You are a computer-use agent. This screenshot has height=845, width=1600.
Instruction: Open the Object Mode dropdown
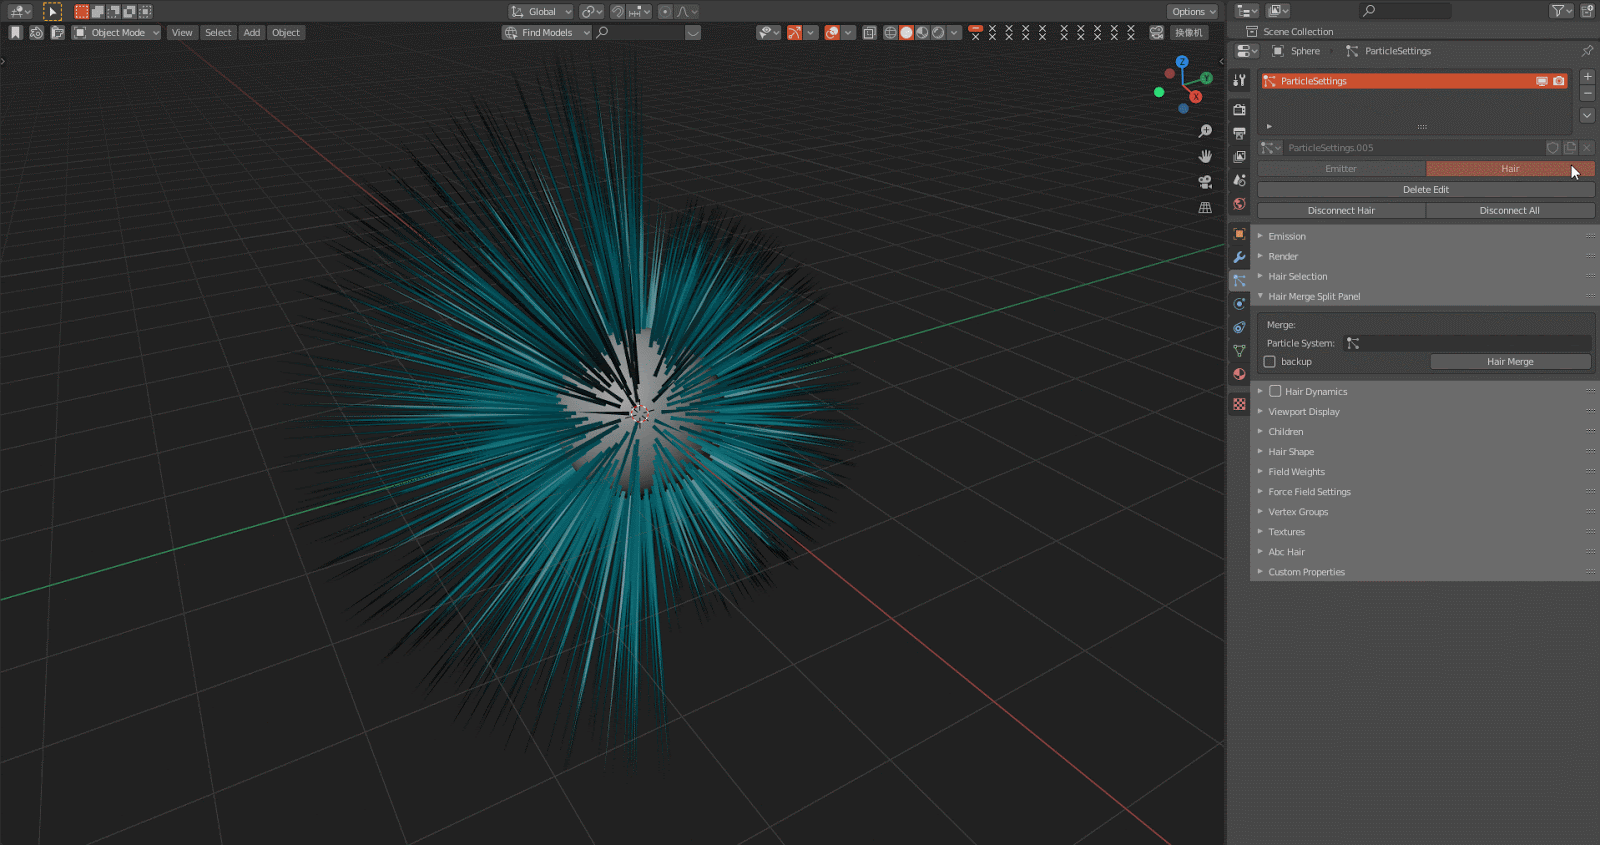(116, 33)
